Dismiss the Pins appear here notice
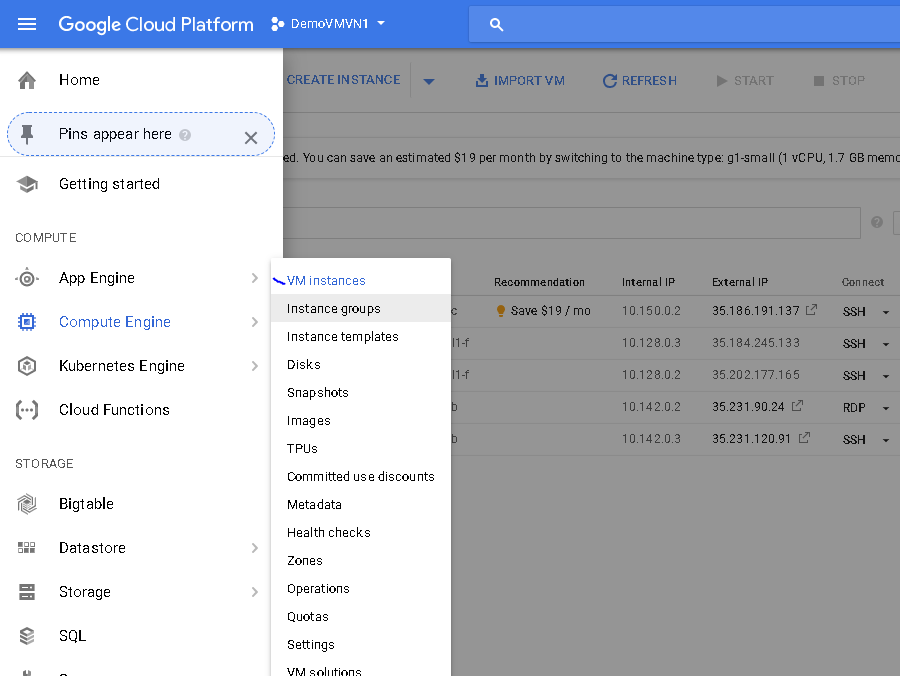 coord(251,138)
